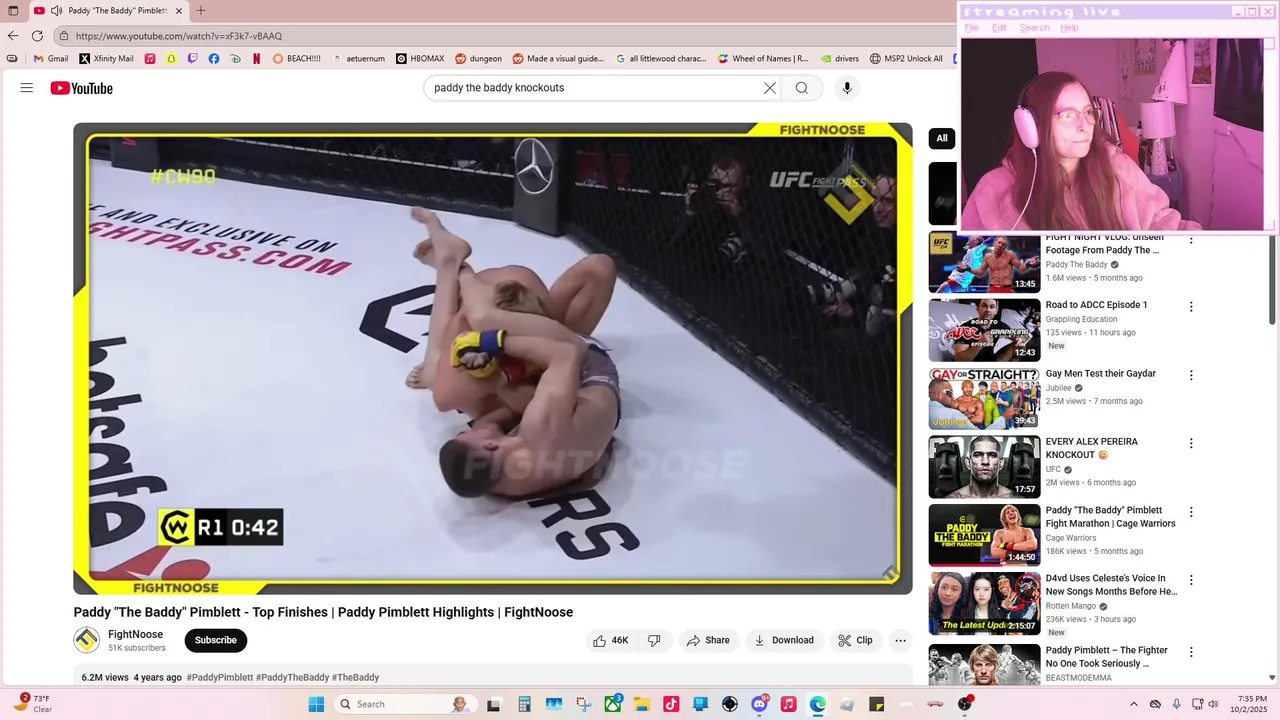Open Discord from the taskbar

[759, 704]
